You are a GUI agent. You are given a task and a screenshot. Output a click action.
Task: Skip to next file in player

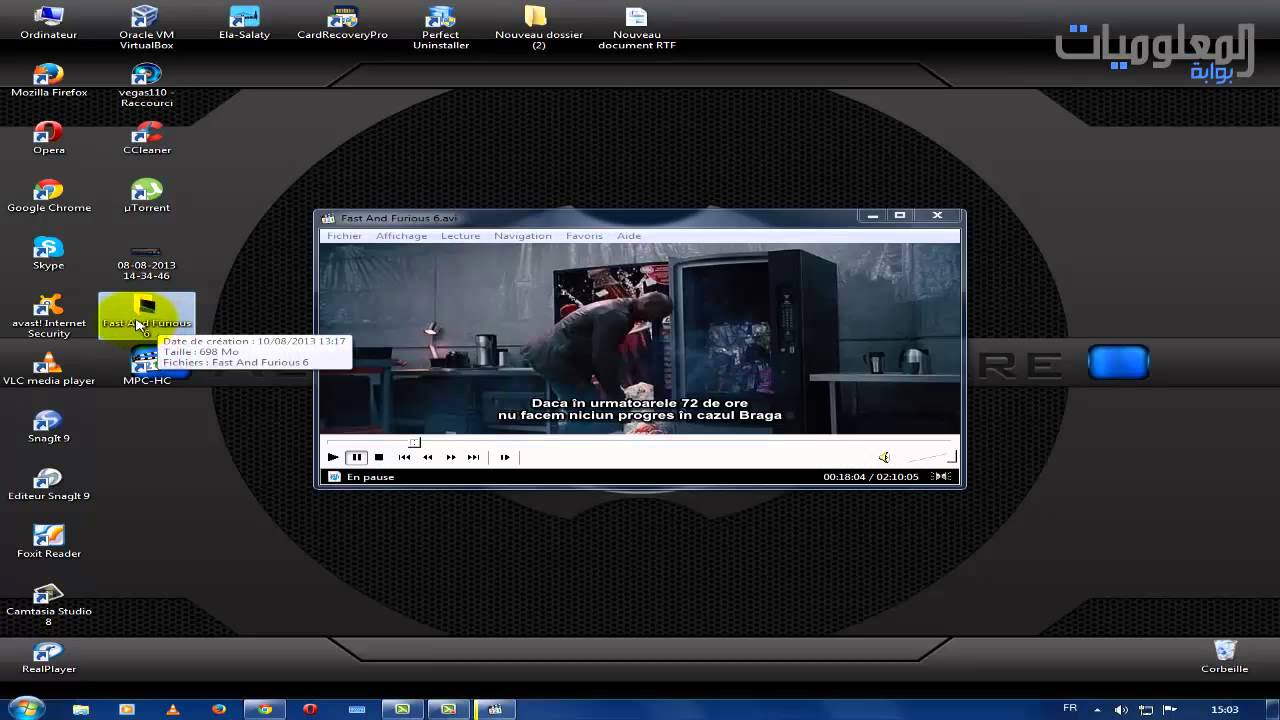coord(473,457)
